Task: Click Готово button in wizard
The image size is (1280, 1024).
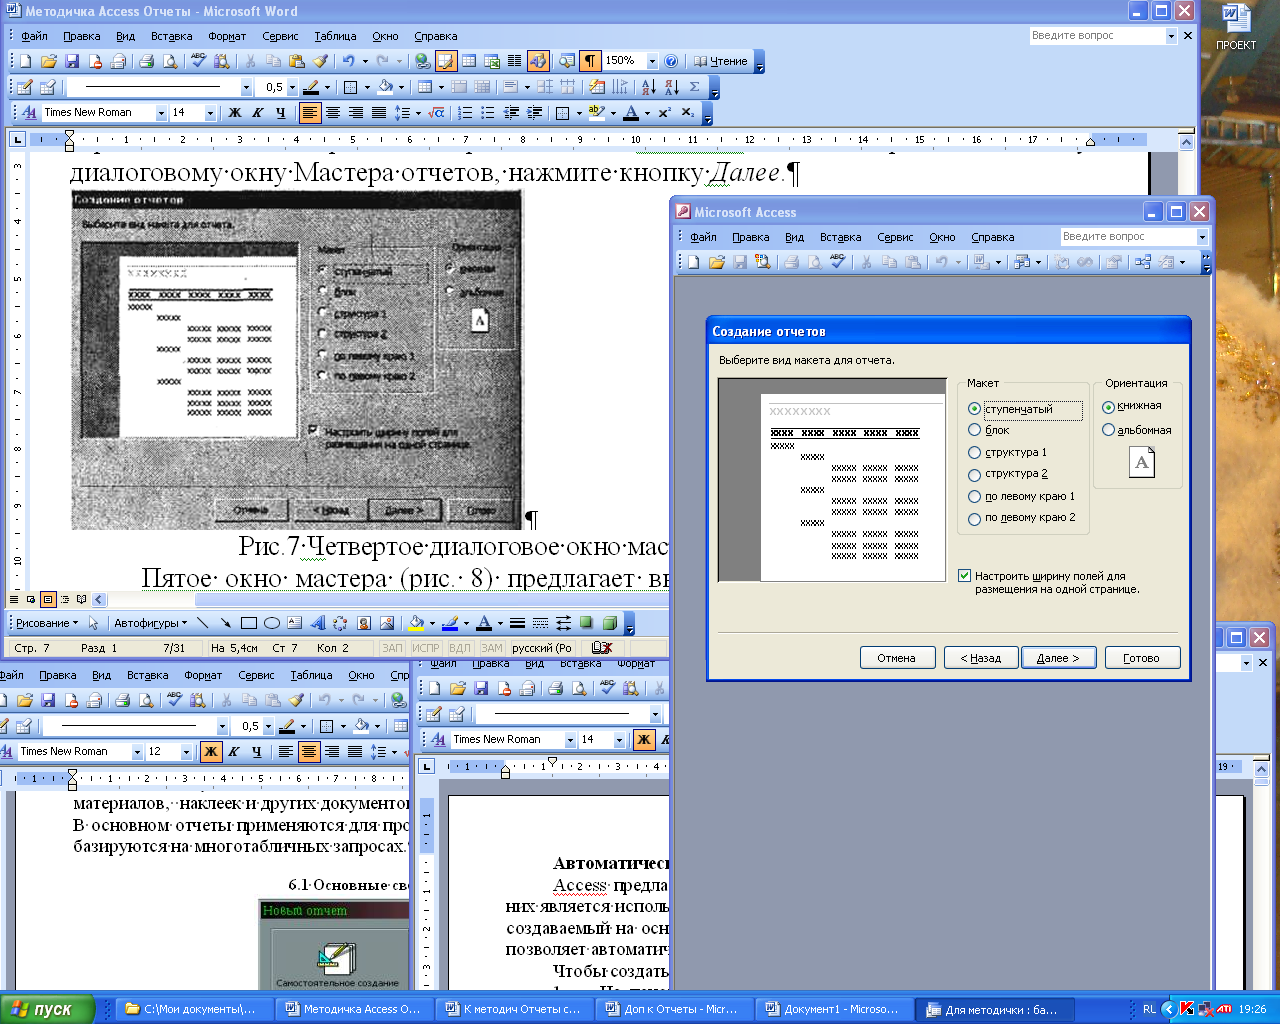Action: (x=1141, y=658)
